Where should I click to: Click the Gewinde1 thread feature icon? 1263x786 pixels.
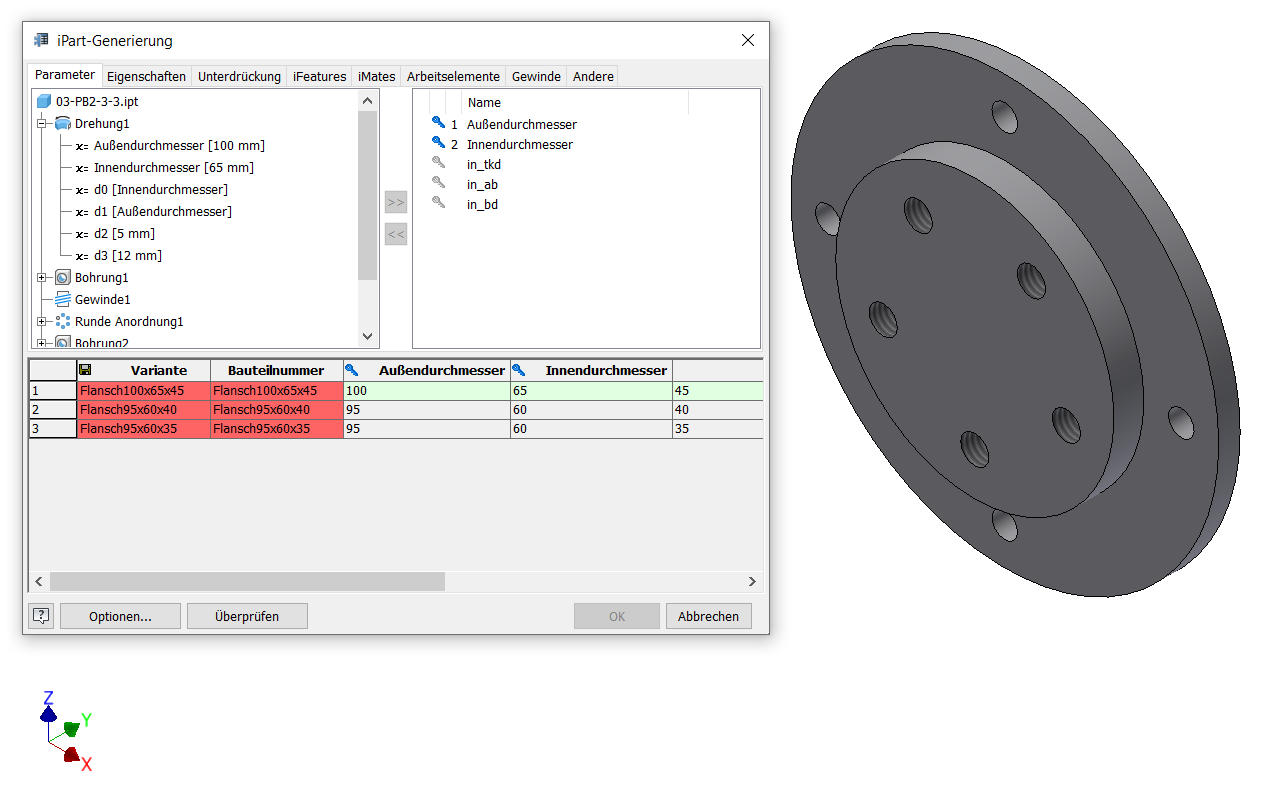pos(62,299)
